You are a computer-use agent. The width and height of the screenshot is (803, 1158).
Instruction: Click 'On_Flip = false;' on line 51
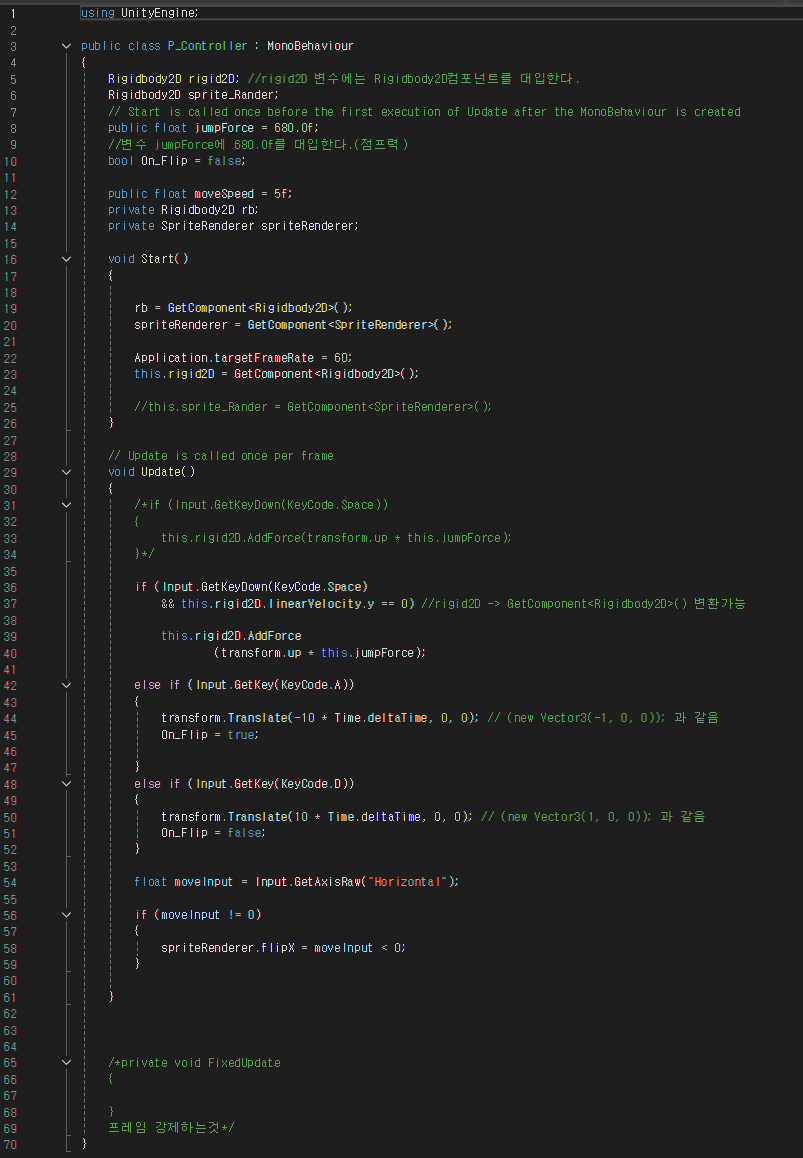click(x=213, y=833)
